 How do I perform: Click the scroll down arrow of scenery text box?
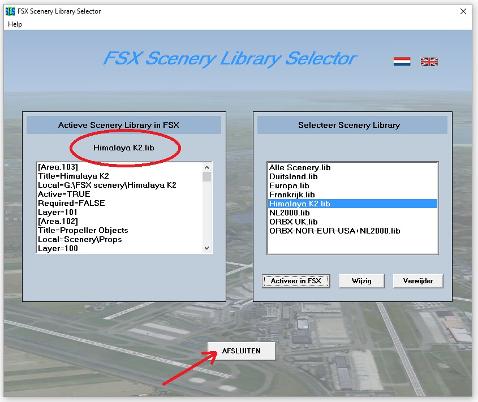coord(207,248)
